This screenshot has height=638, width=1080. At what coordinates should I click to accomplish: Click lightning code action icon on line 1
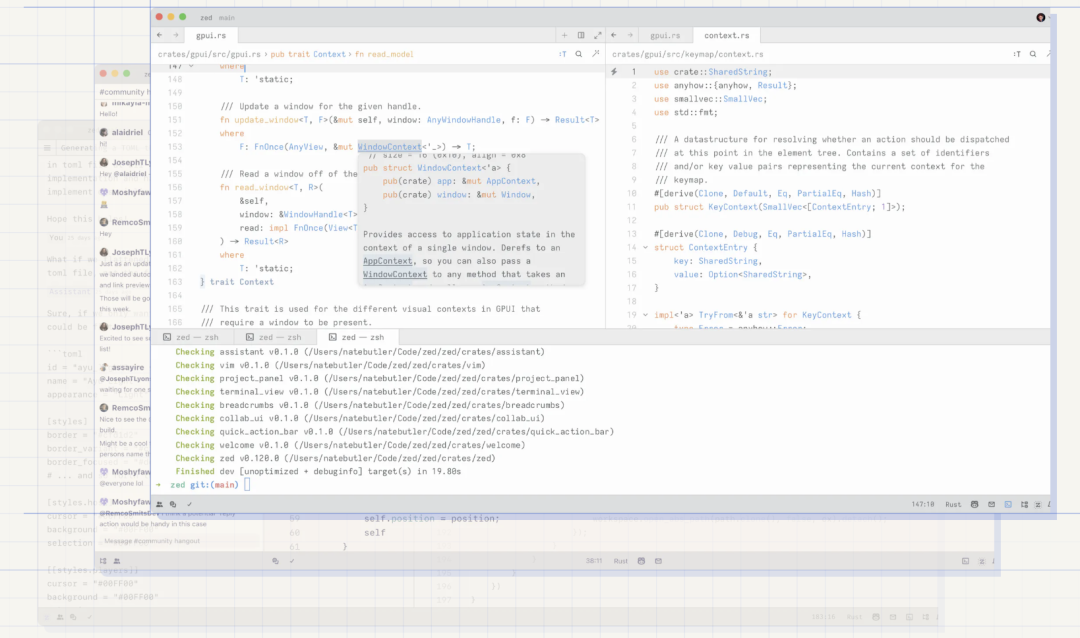(x=614, y=72)
